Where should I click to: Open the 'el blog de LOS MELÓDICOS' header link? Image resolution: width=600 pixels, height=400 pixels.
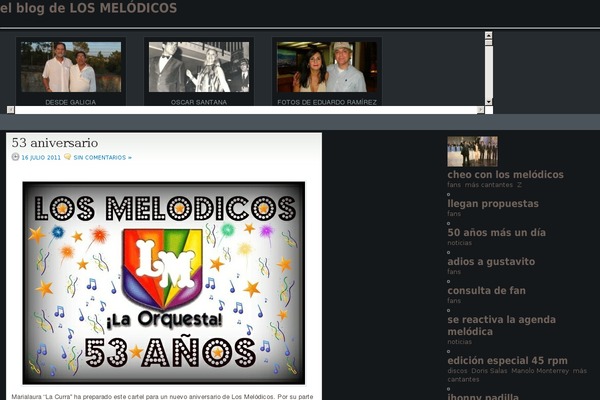point(88,8)
